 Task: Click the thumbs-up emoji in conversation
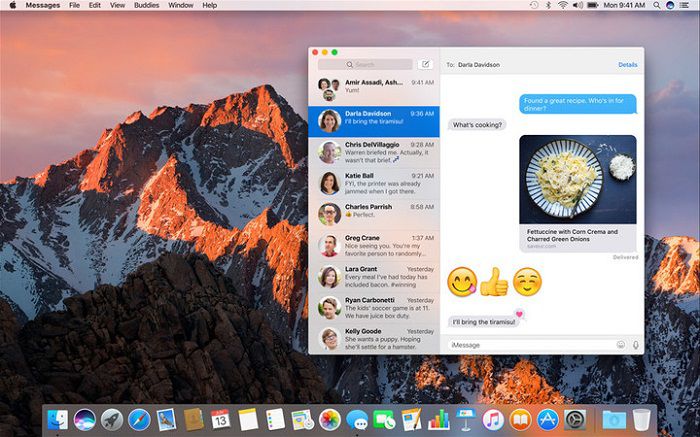494,282
